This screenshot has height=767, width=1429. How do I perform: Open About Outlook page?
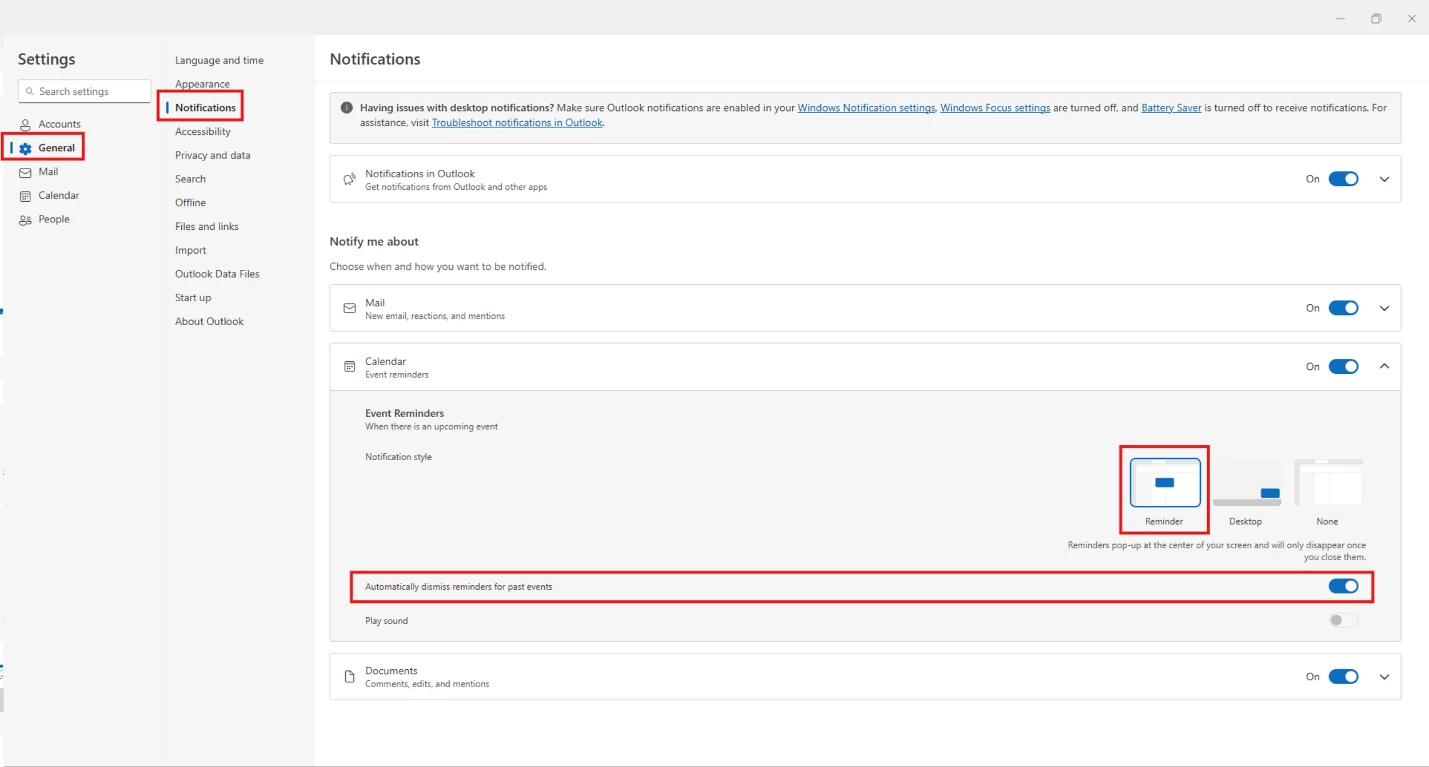click(209, 322)
